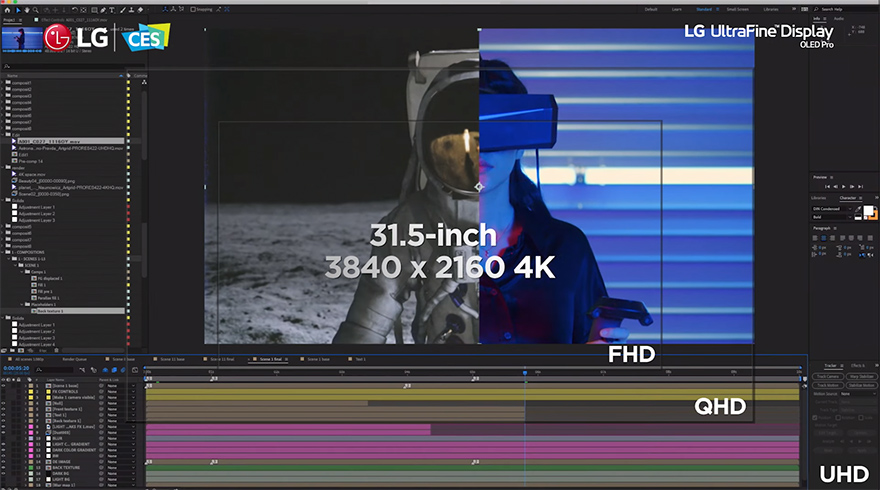Select the Rectangle shape tool
Image resolution: width=880 pixels, height=490 pixels.
click(94, 10)
